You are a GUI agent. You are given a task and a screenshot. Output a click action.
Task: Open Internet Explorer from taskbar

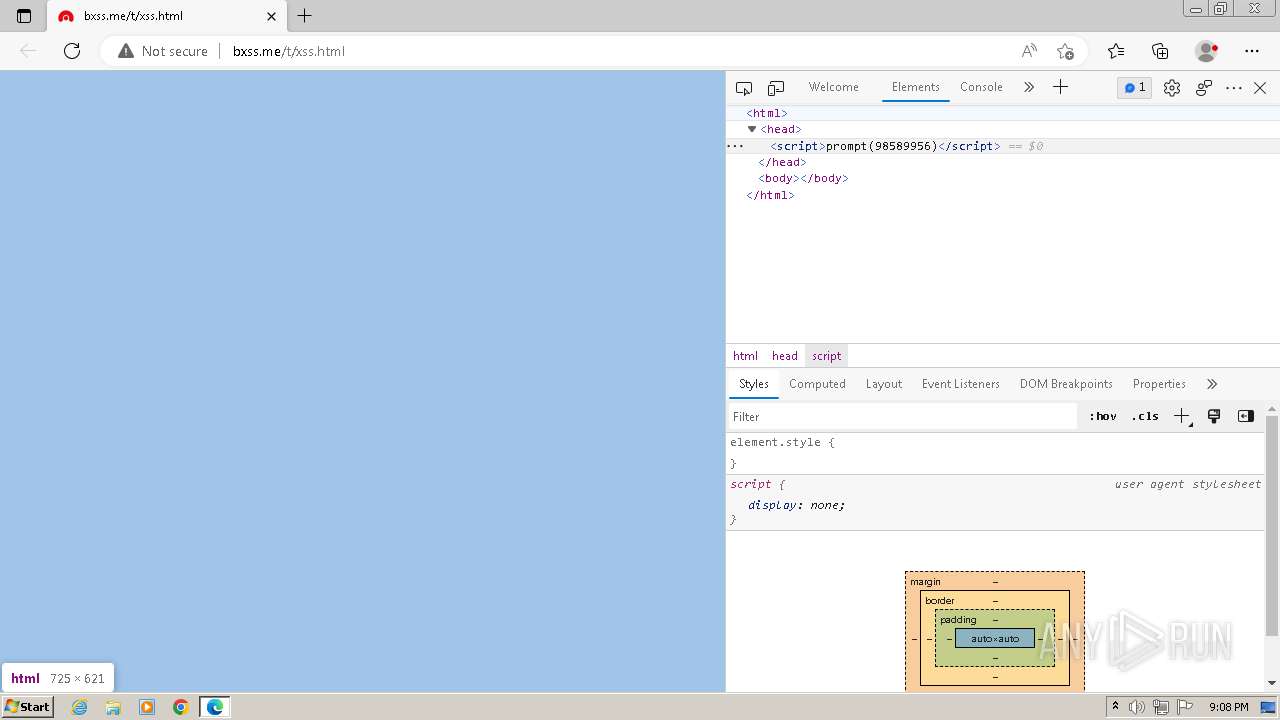pos(80,707)
